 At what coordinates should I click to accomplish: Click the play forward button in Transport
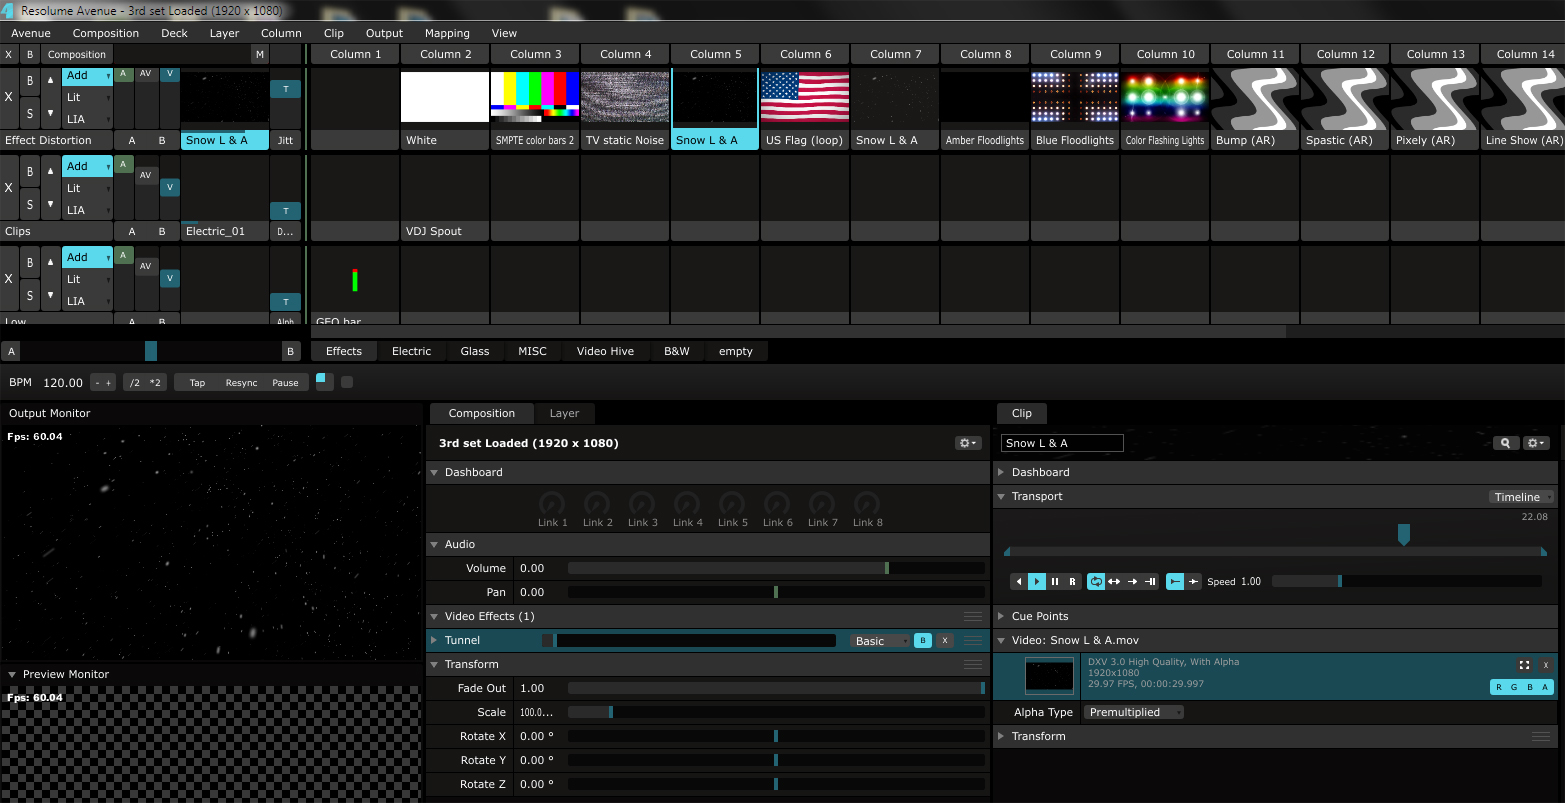[1037, 582]
